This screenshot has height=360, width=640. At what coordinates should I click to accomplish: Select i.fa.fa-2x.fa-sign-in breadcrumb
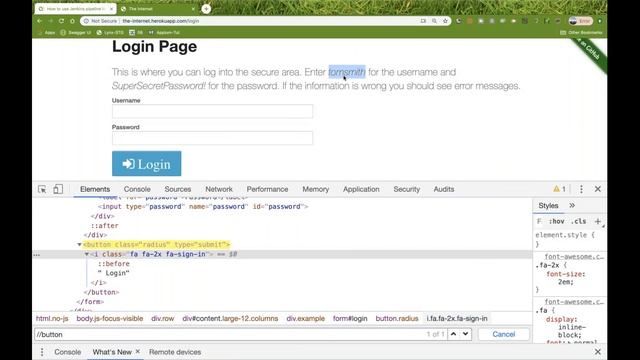(457, 318)
